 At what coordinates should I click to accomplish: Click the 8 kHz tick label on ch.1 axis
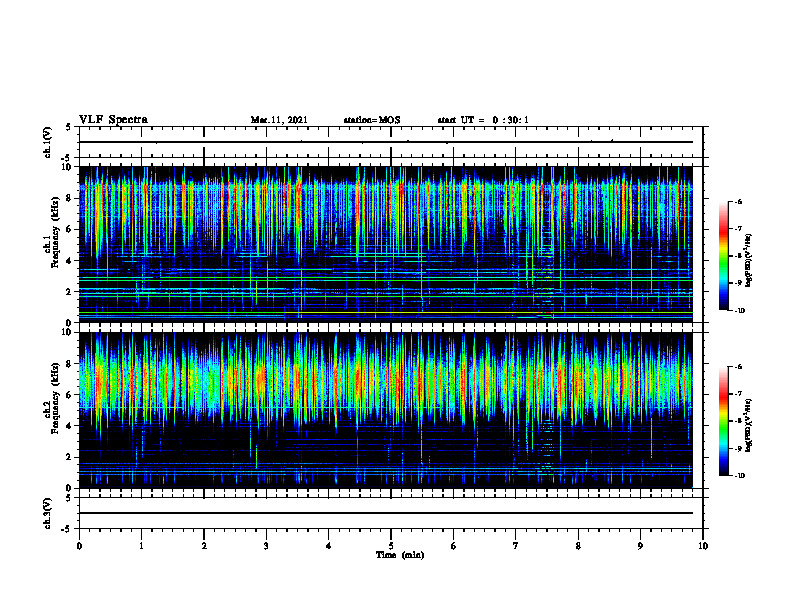(x=69, y=198)
